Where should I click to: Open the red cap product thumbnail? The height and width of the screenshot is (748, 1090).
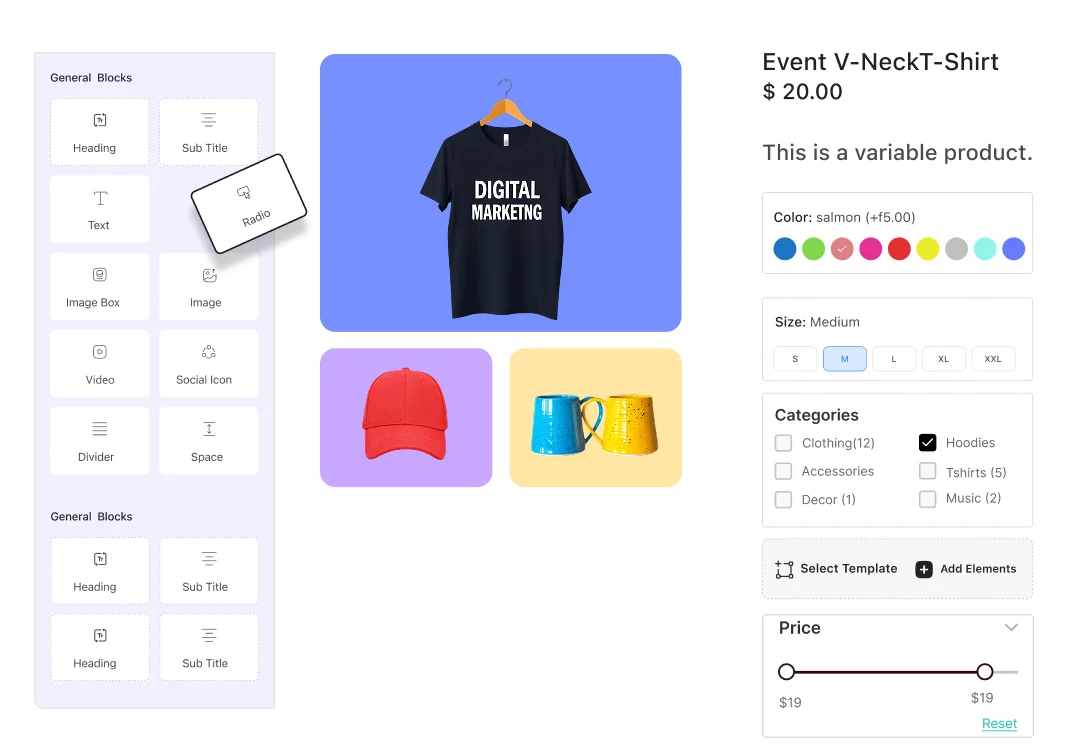406,417
